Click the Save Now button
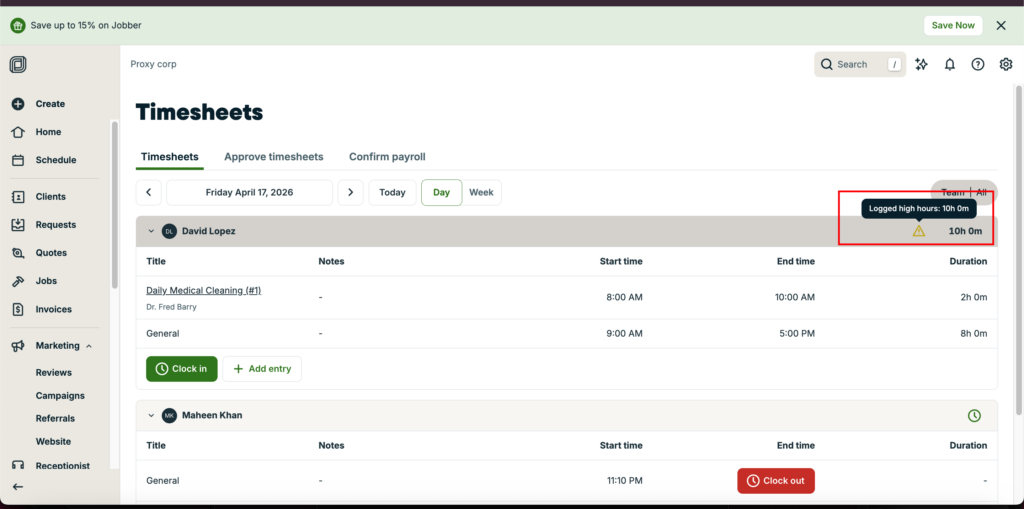This screenshot has height=509, width=1024. 953,25
